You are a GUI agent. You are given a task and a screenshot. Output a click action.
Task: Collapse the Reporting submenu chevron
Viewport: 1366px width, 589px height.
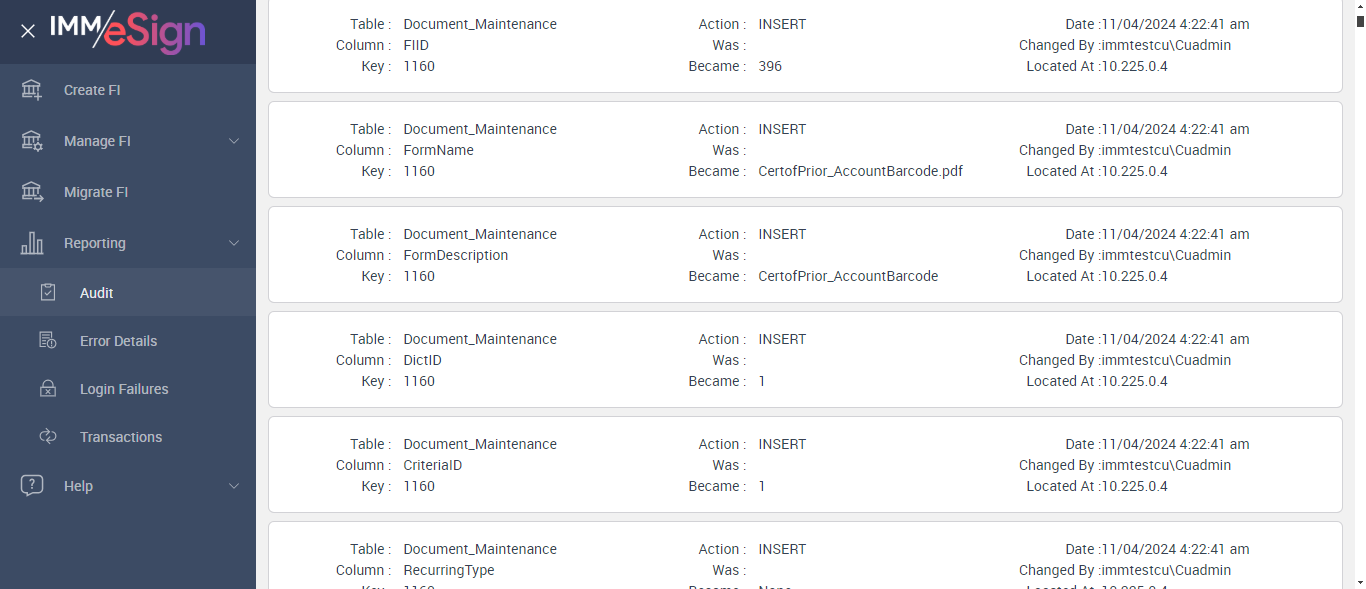(x=234, y=243)
